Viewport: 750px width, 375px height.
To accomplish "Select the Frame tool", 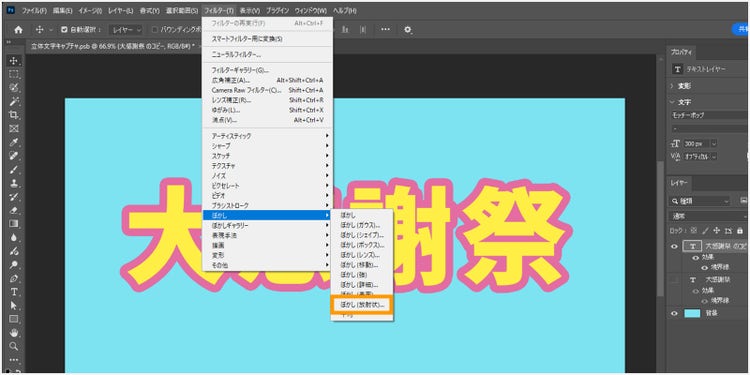I will click(14, 128).
